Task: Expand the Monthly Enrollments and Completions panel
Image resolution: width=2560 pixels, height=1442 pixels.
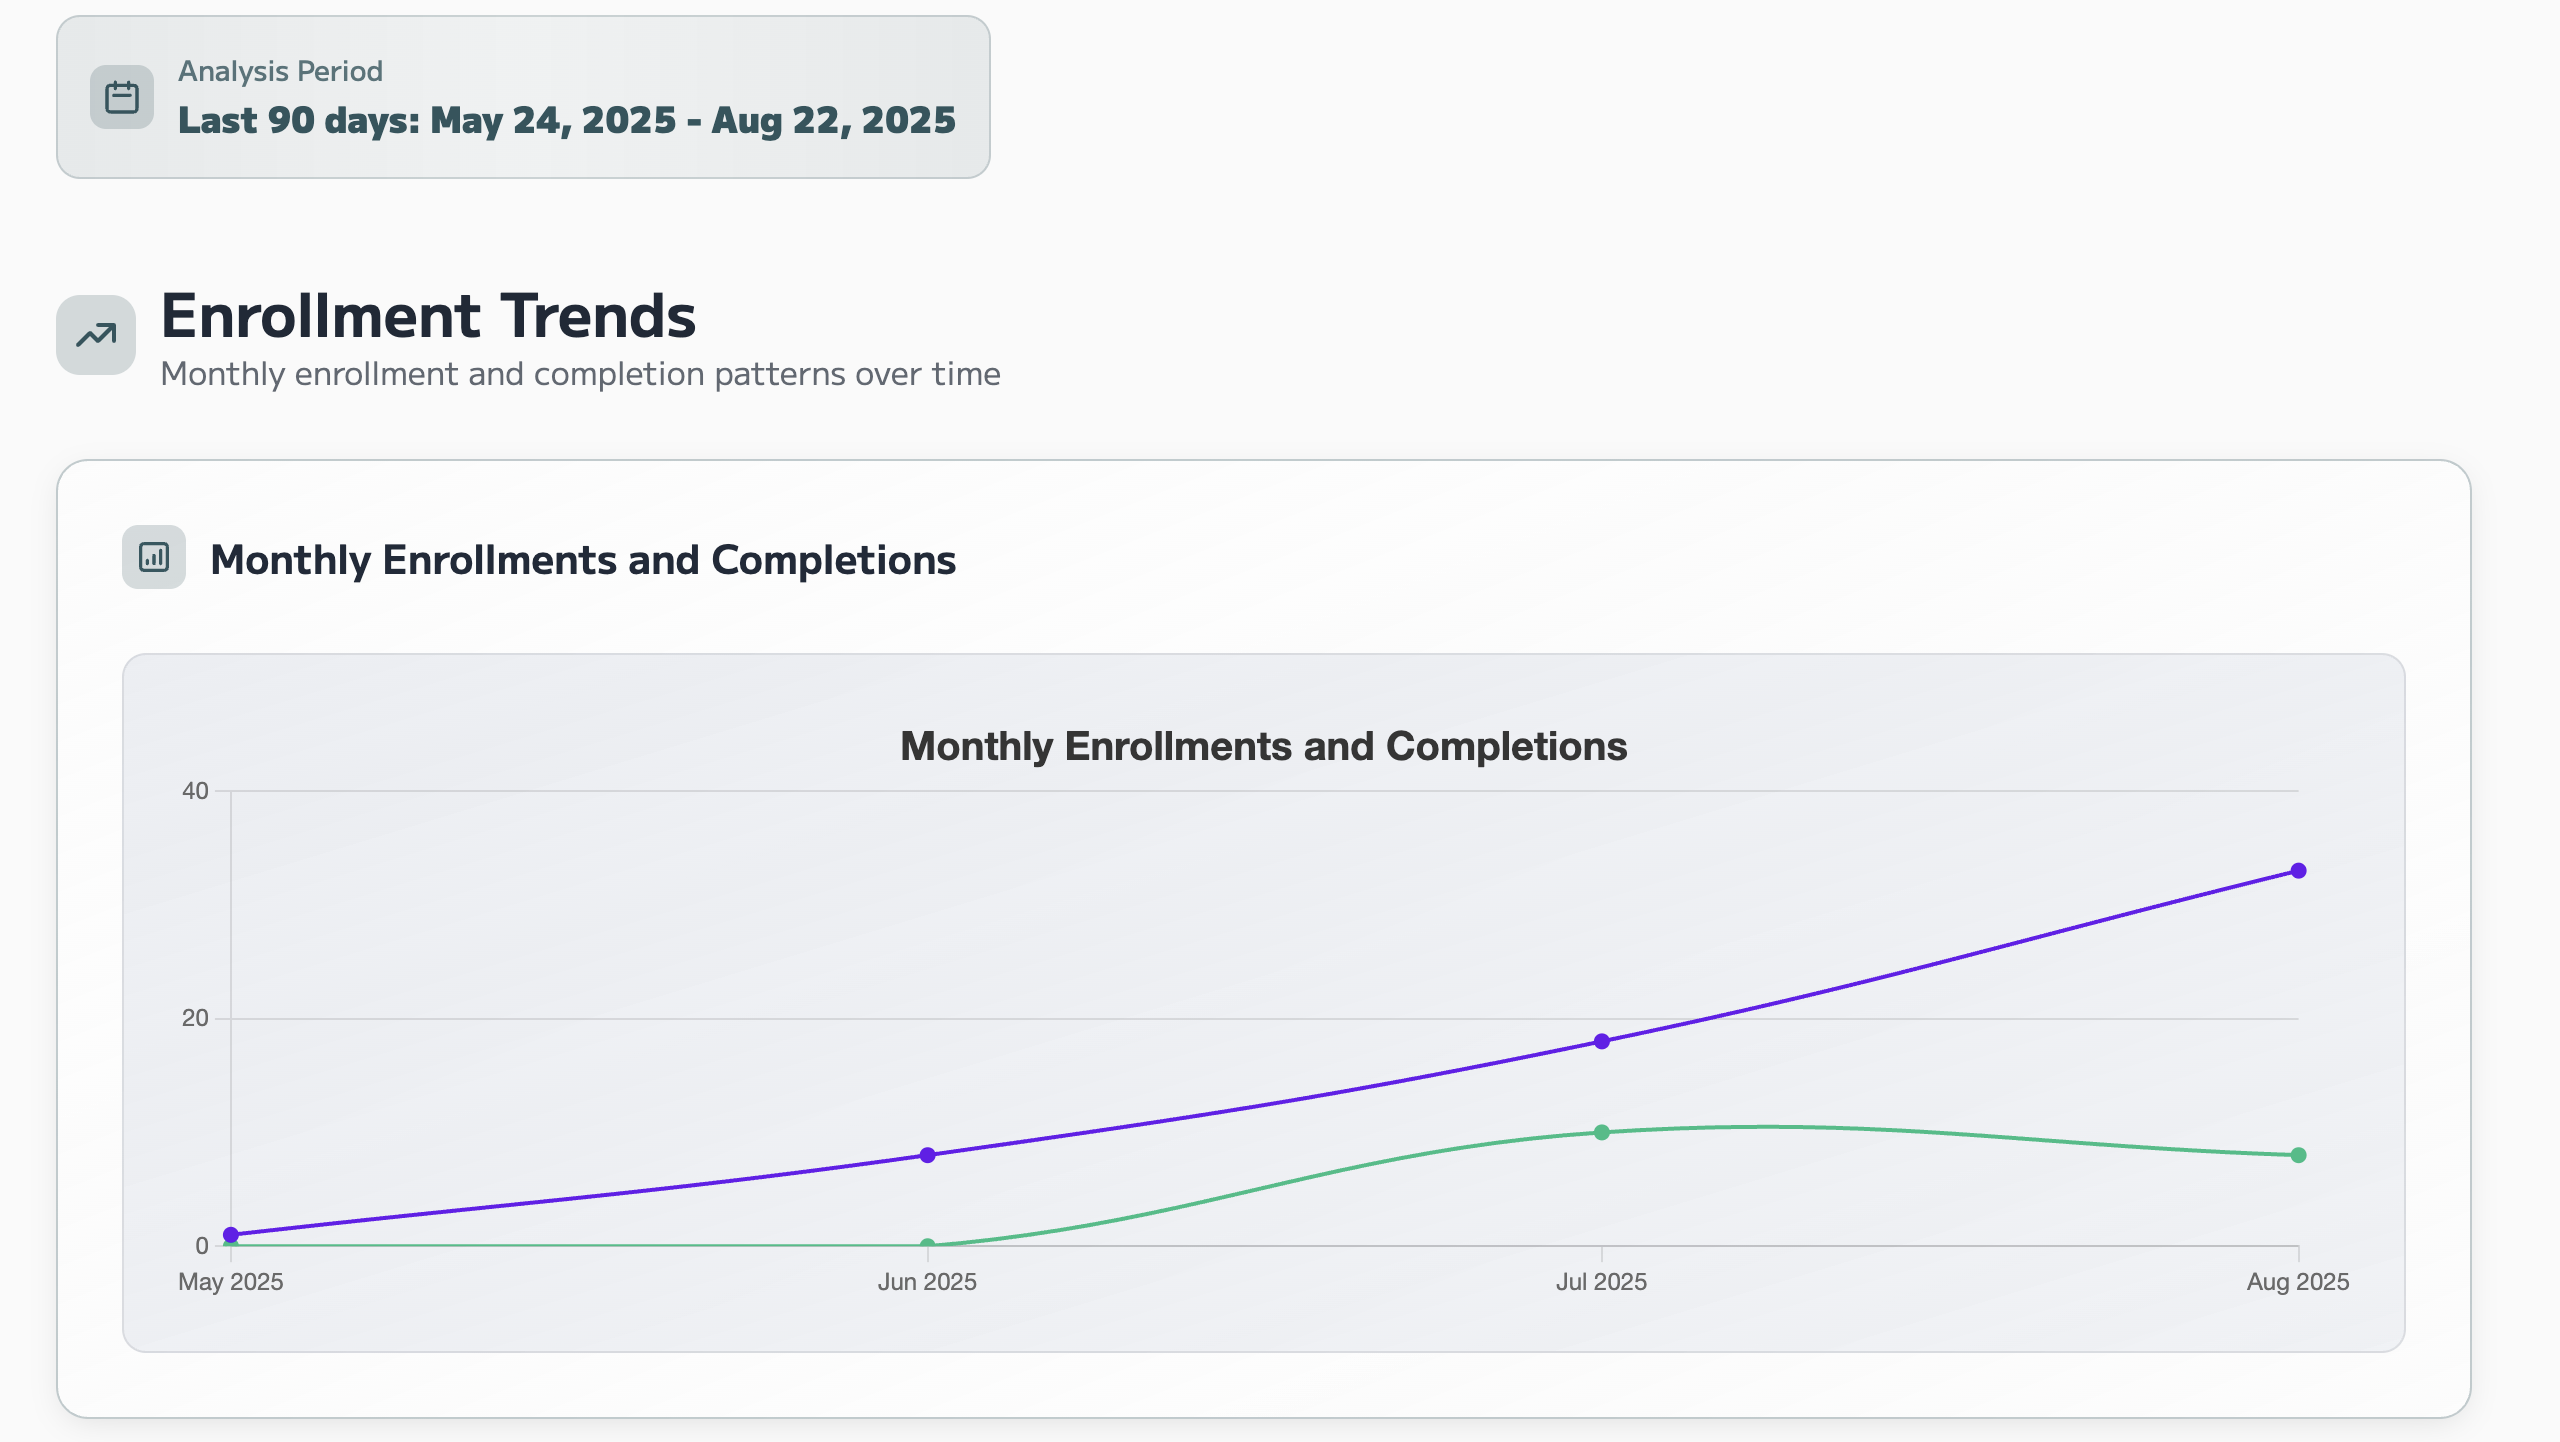Action: click(x=583, y=559)
